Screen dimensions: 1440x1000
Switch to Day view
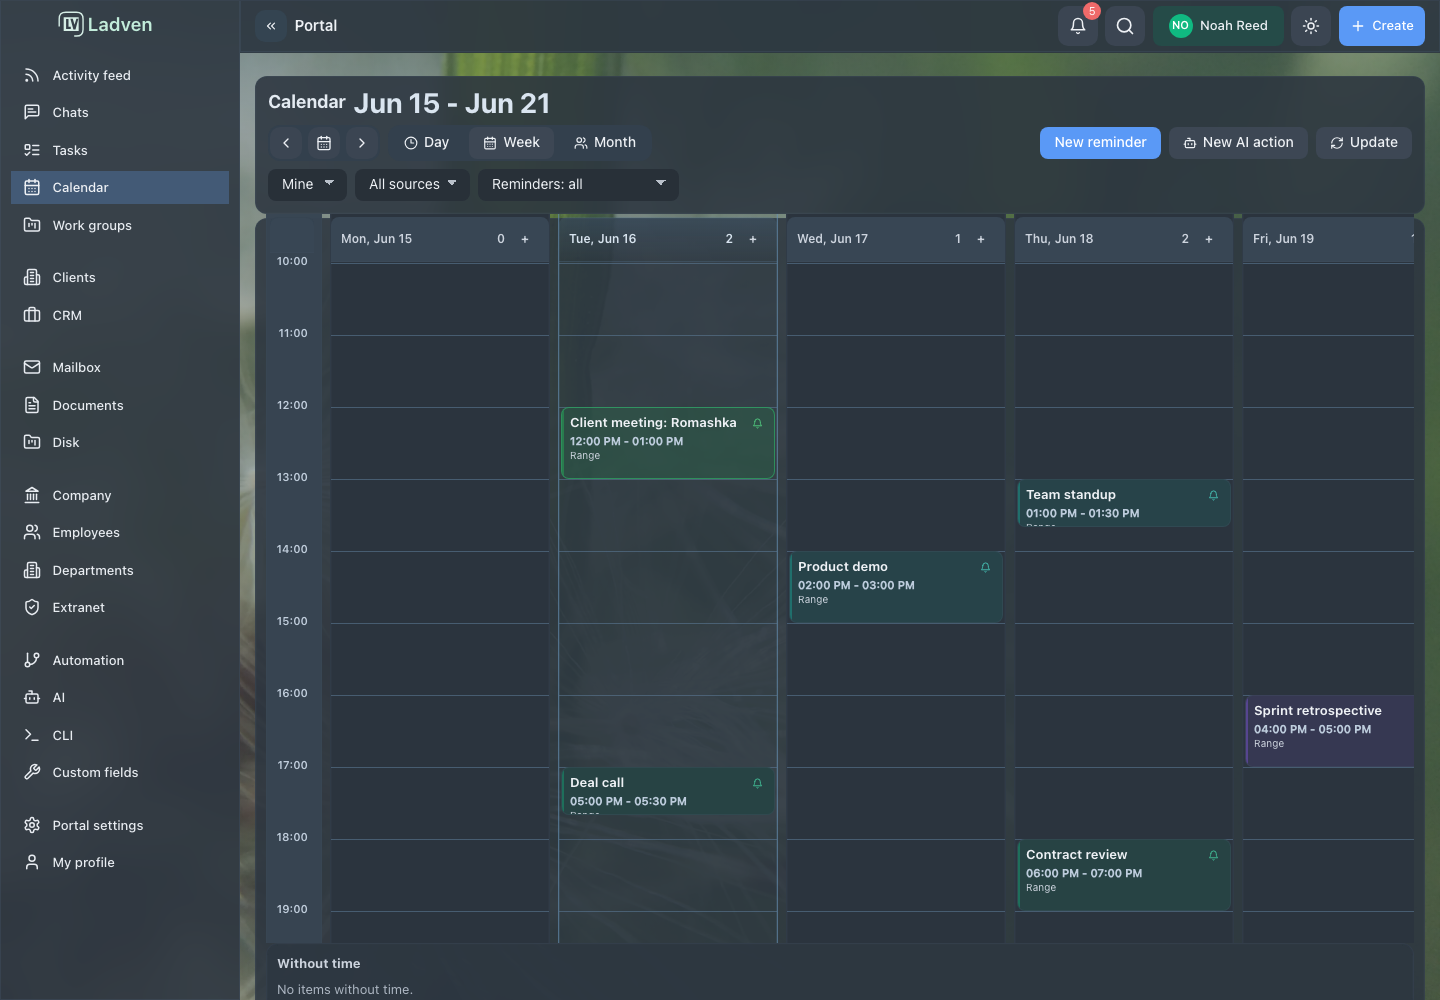[x=426, y=143]
